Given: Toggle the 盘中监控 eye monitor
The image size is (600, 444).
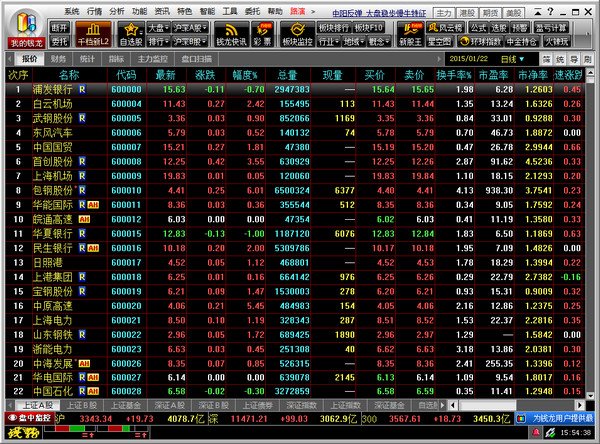Looking at the screenshot, I should [x=29, y=418].
